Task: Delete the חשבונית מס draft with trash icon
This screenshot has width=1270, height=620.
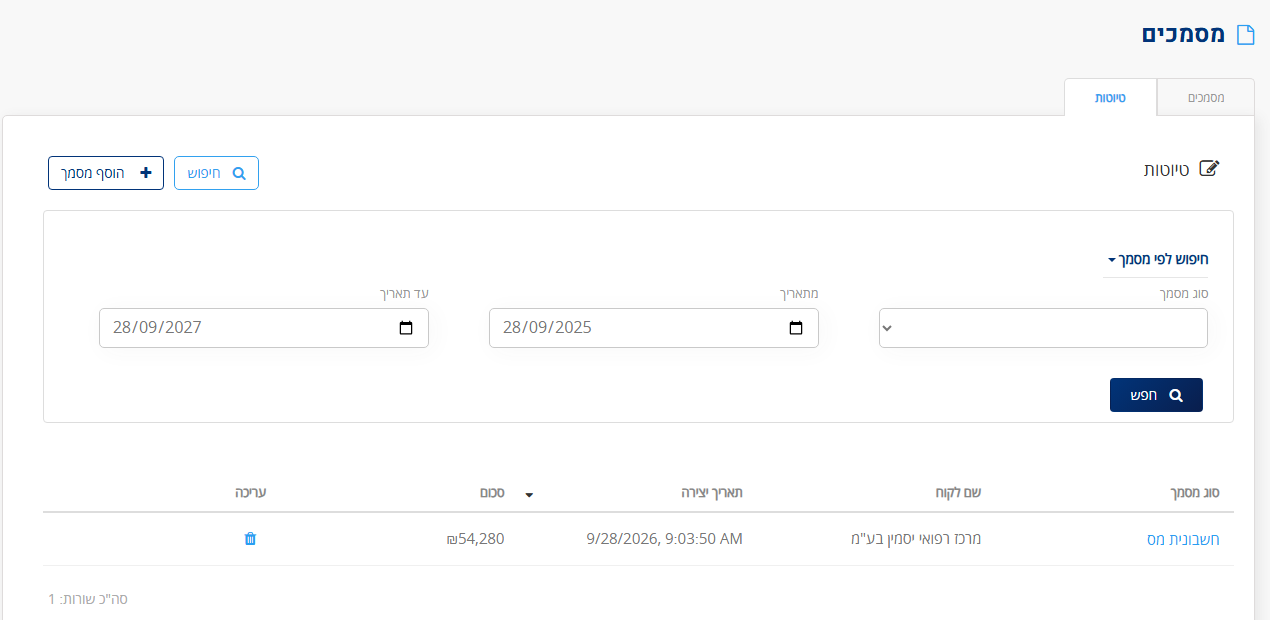Action: (x=250, y=539)
